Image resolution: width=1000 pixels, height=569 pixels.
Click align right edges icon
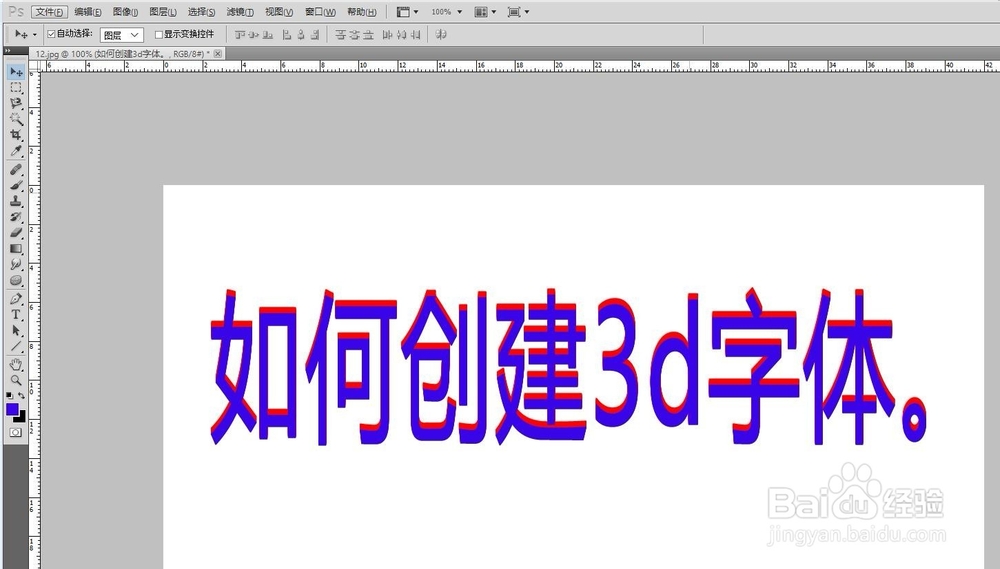[x=314, y=34]
